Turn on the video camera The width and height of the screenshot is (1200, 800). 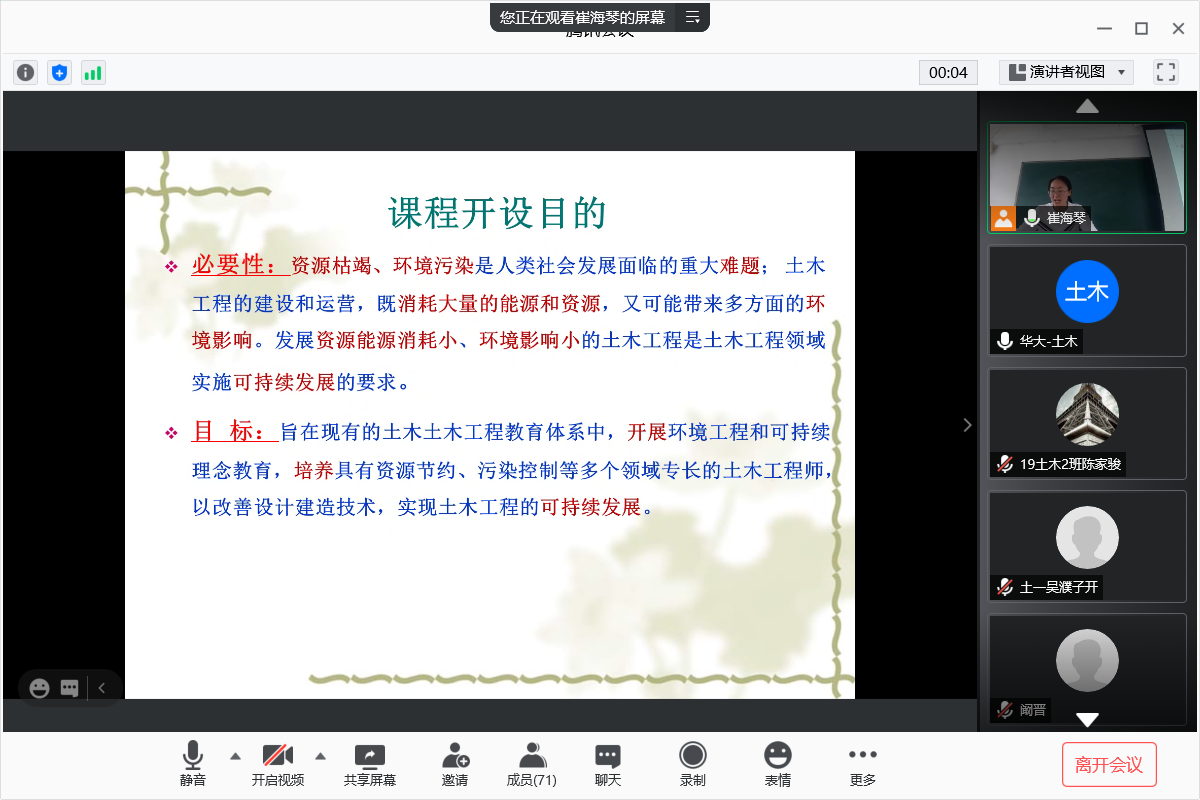tap(277, 764)
